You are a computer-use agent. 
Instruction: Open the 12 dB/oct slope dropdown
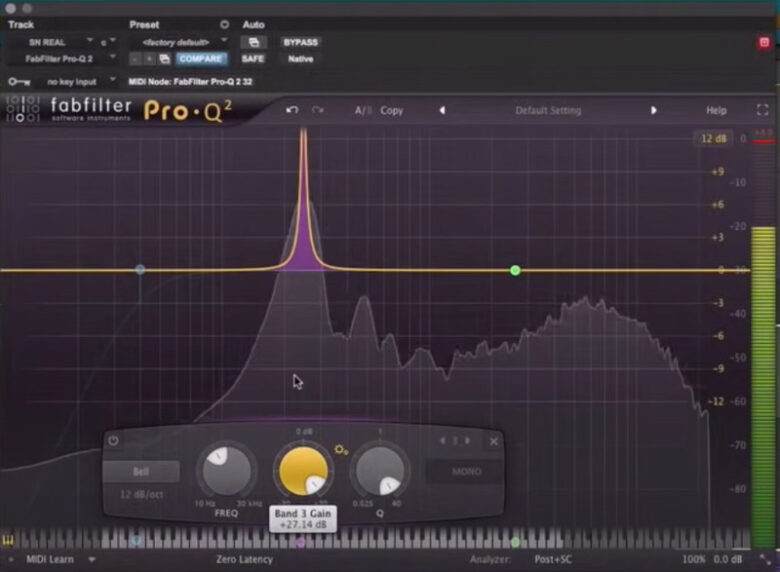141,495
